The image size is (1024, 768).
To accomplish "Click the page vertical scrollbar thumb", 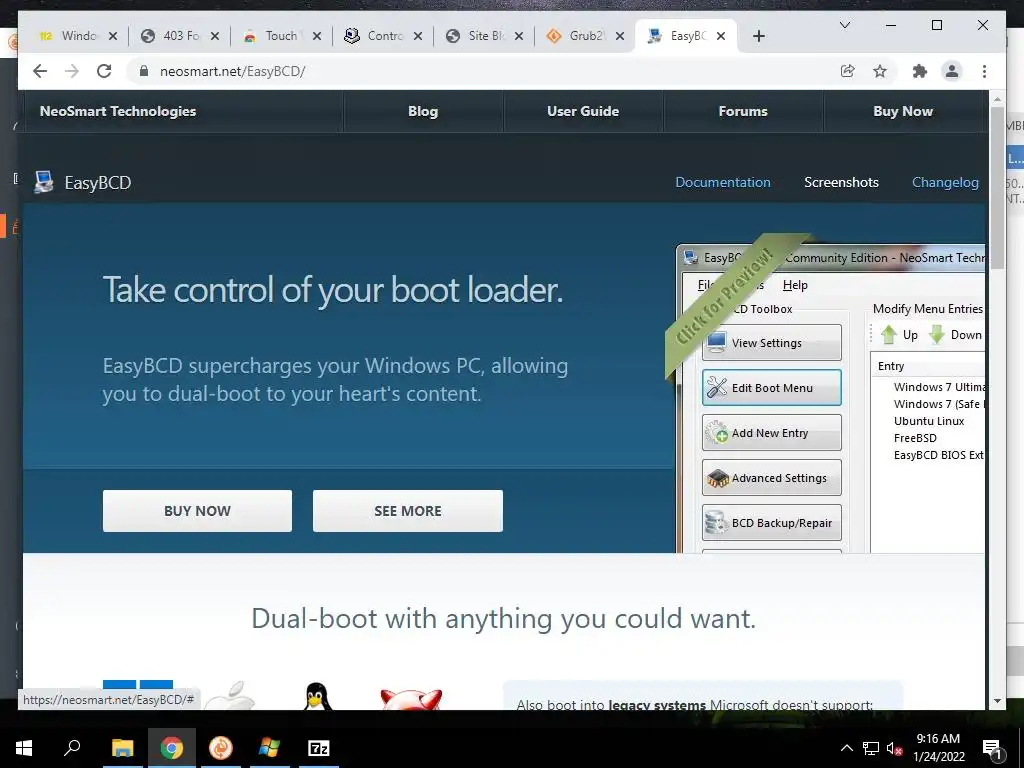I will [x=997, y=186].
